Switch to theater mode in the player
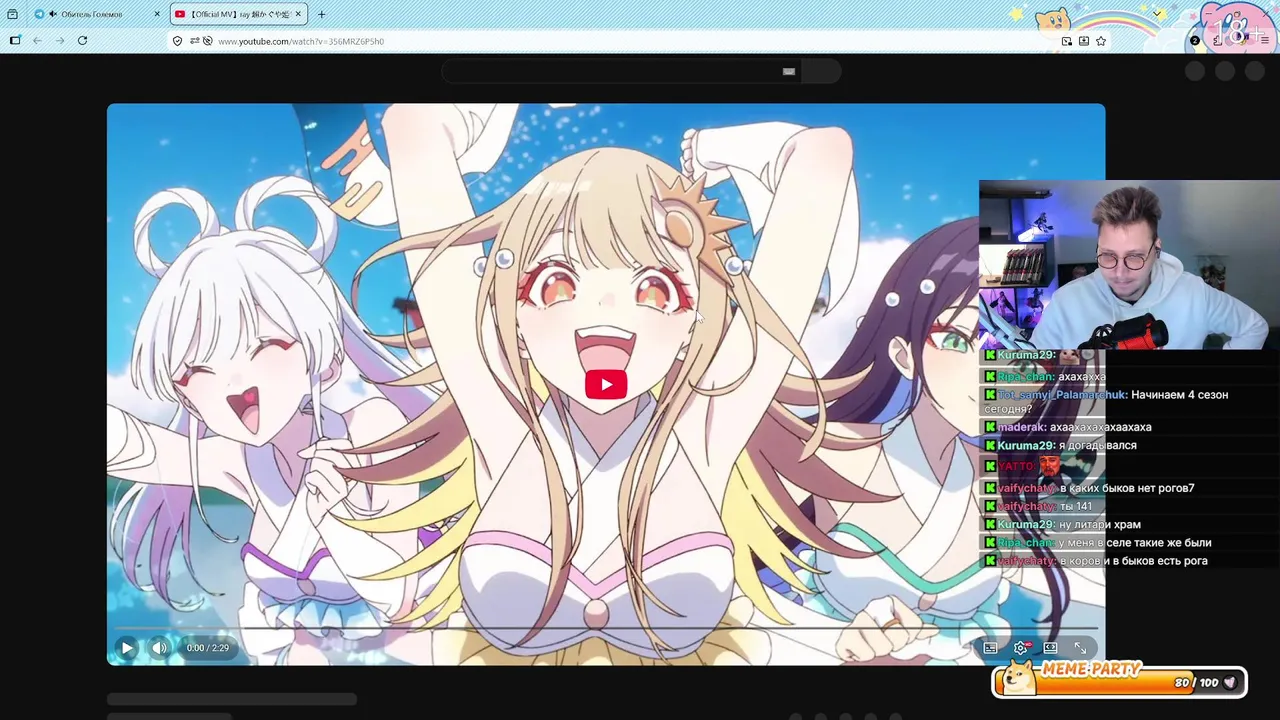1280x720 pixels. [1050, 648]
